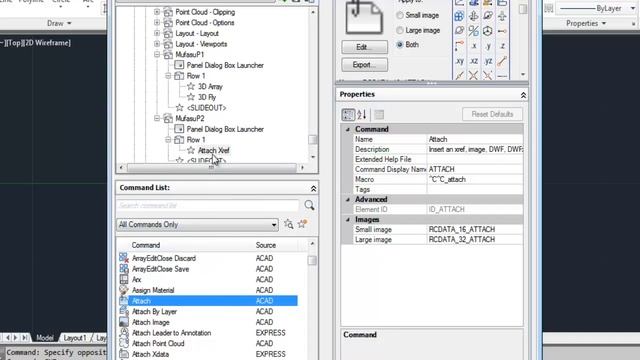640x360 pixels.
Task: Create a new command with star icon
Action: click(x=302, y=224)
